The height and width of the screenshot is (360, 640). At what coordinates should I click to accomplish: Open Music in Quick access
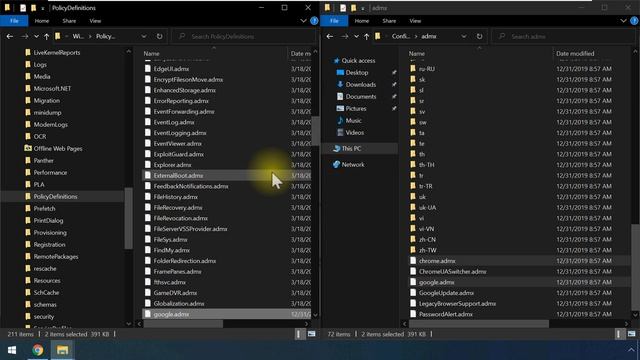coord(353,121)
